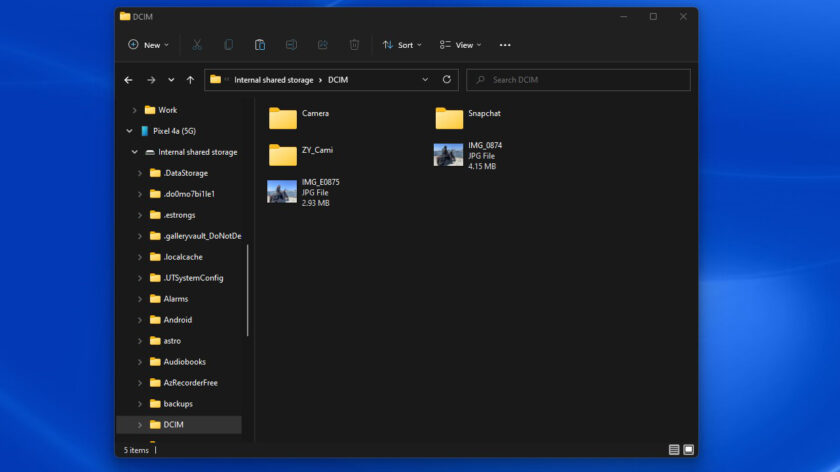Collapse the Pixel 4a (5G) tree node
The width and height of the screenshot is (840, 472).
pyautogui.click(x=129, y=131)
